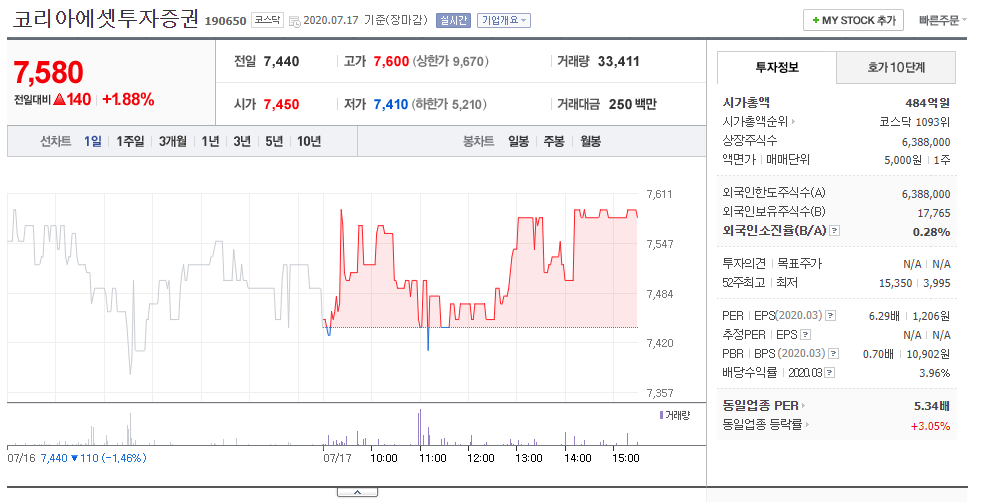Click the 시가 7,450 value
981x502 pixels.
(282, 105)
